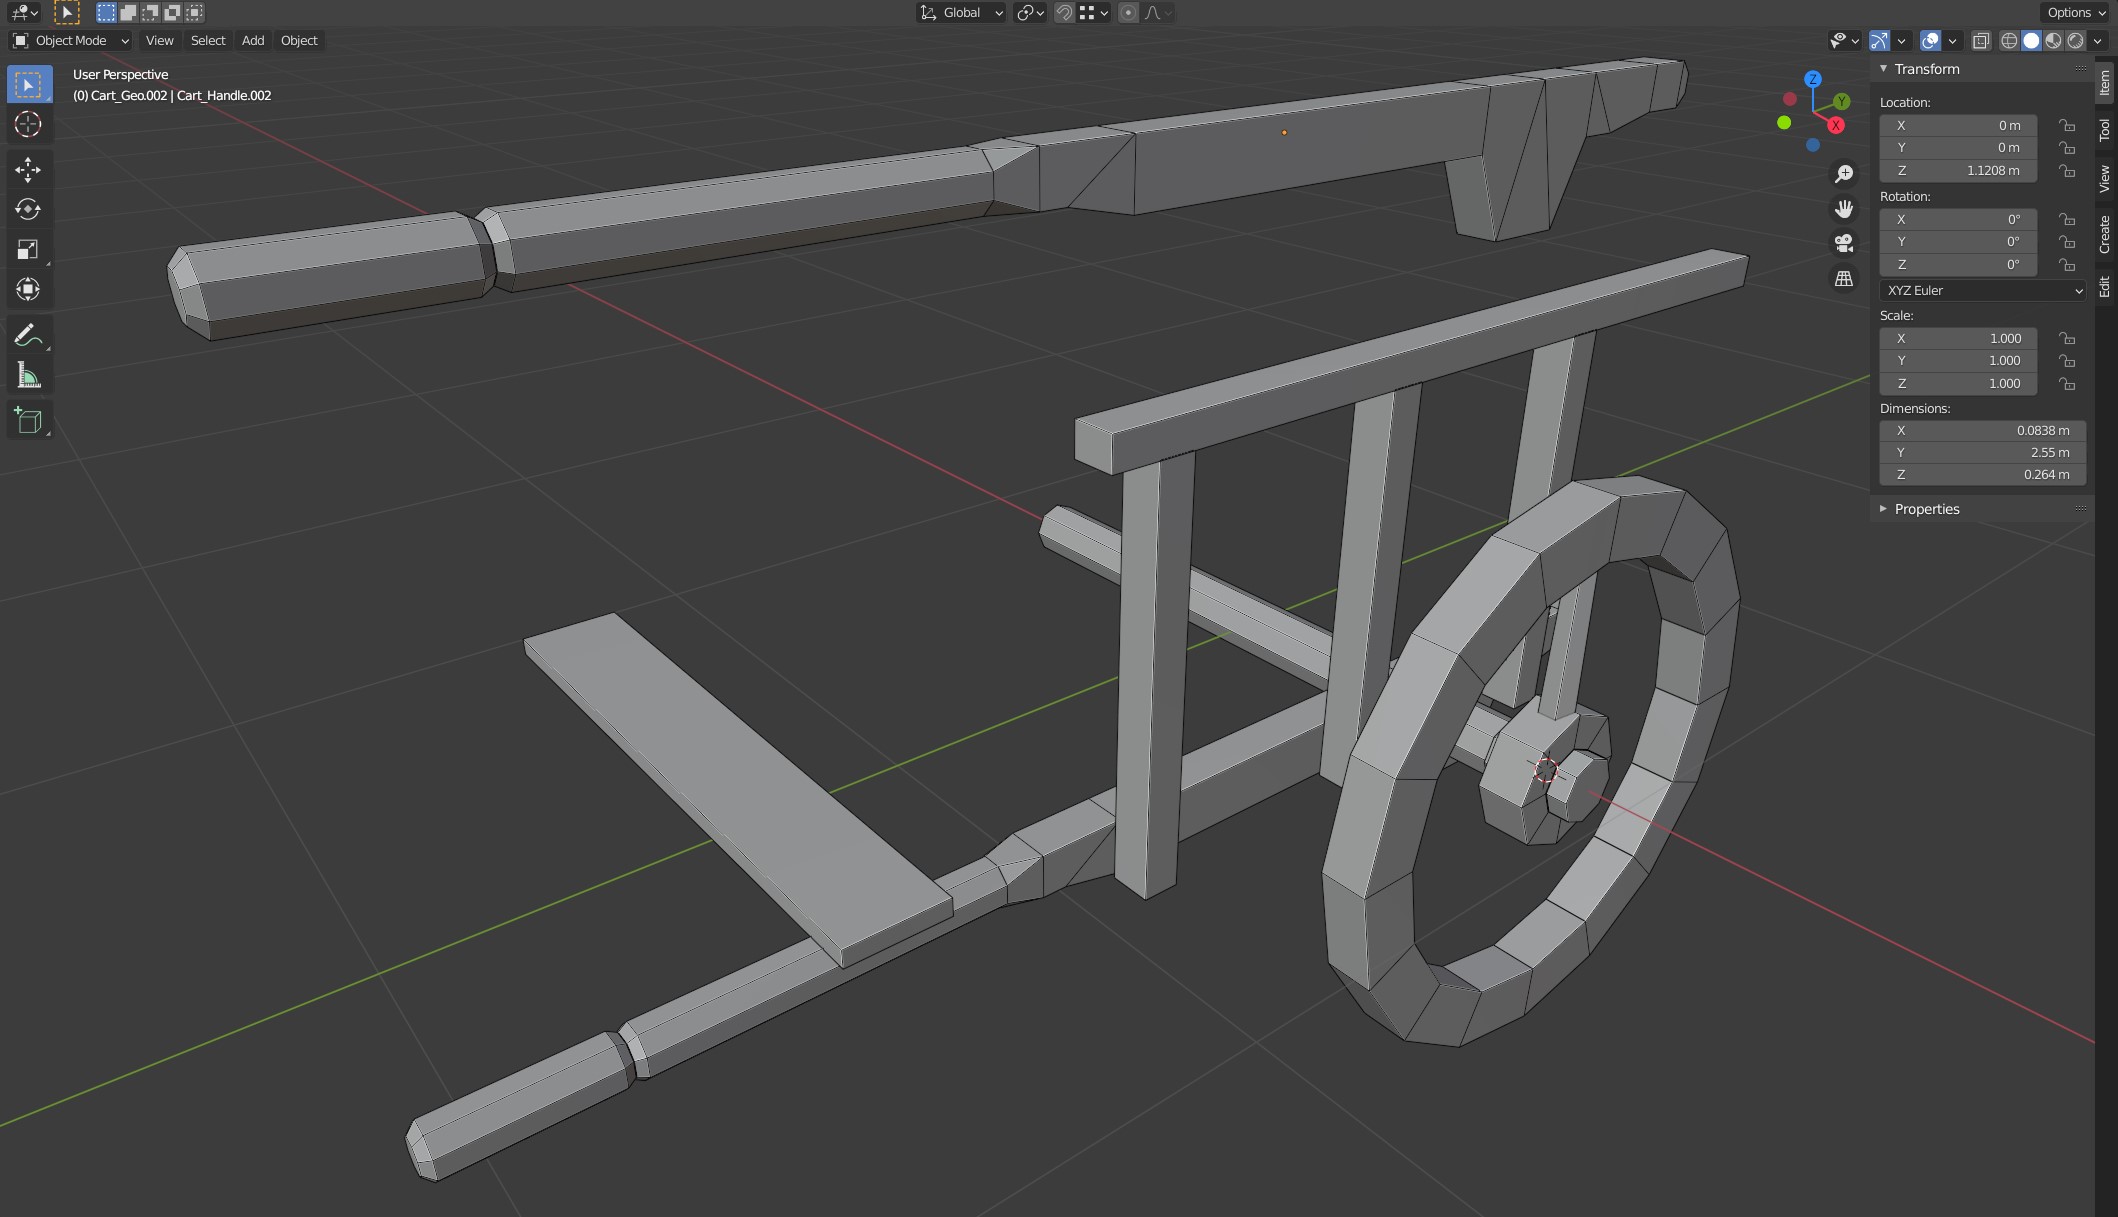The width and height of the screenshot is (2118, 1217).
Task: Open the Object Mode dropdown
Action: [70, 40]
